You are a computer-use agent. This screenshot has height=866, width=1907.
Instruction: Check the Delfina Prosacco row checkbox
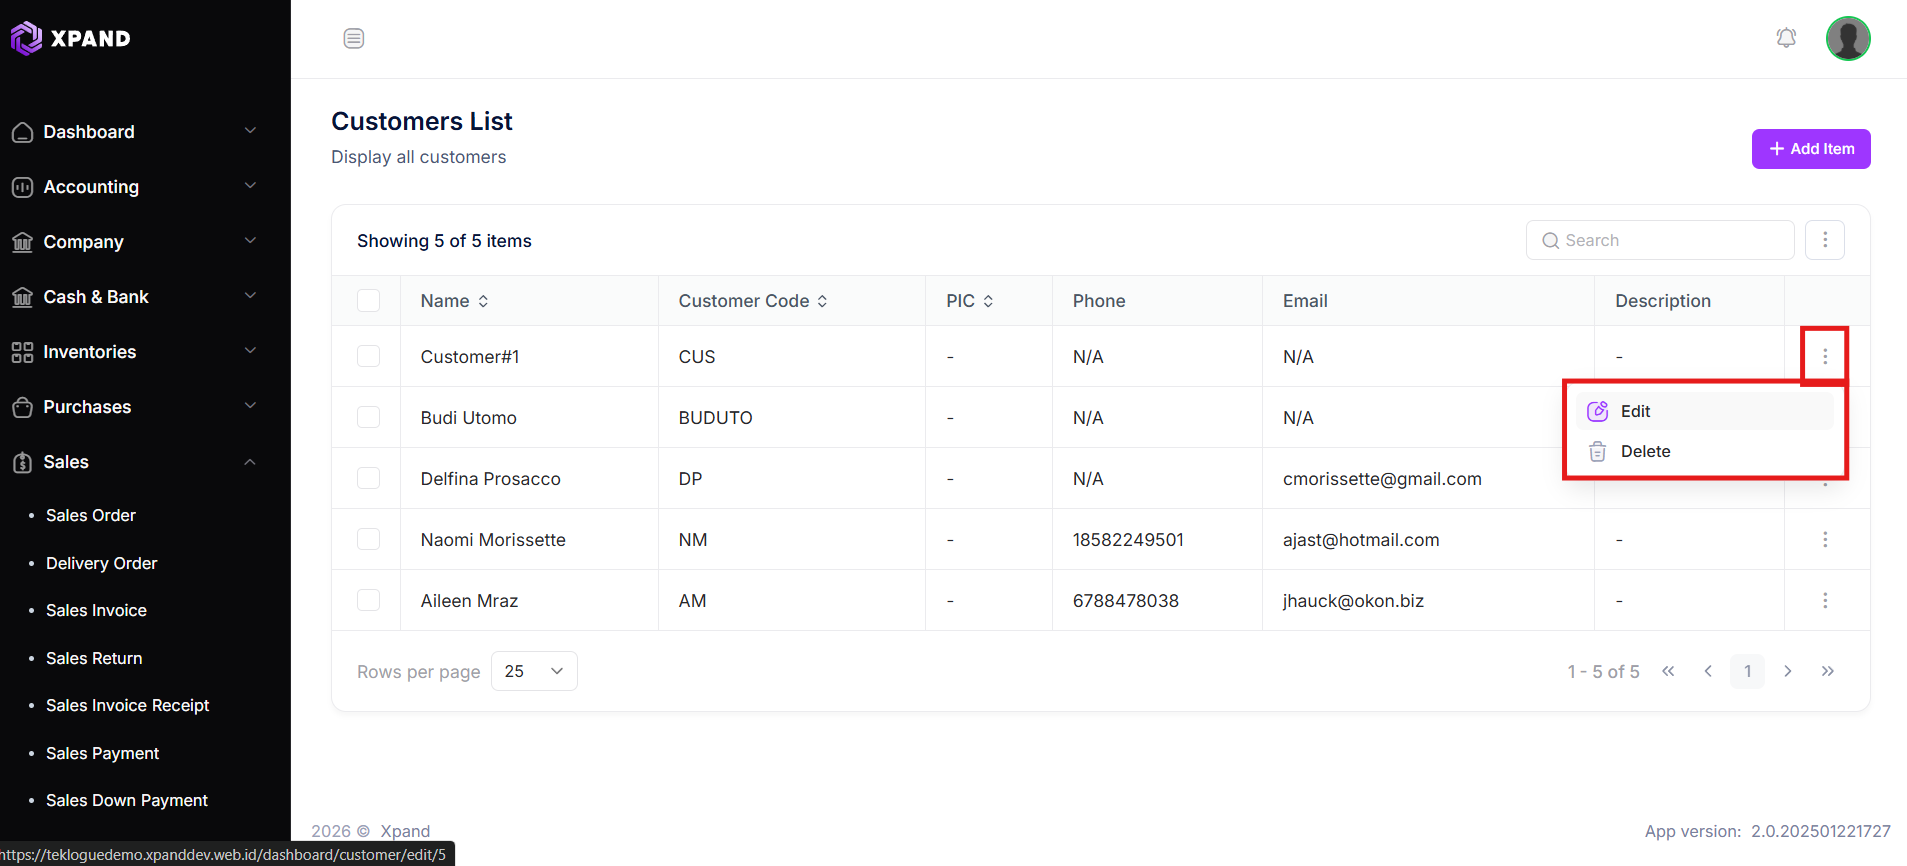(x=368, y=478)
